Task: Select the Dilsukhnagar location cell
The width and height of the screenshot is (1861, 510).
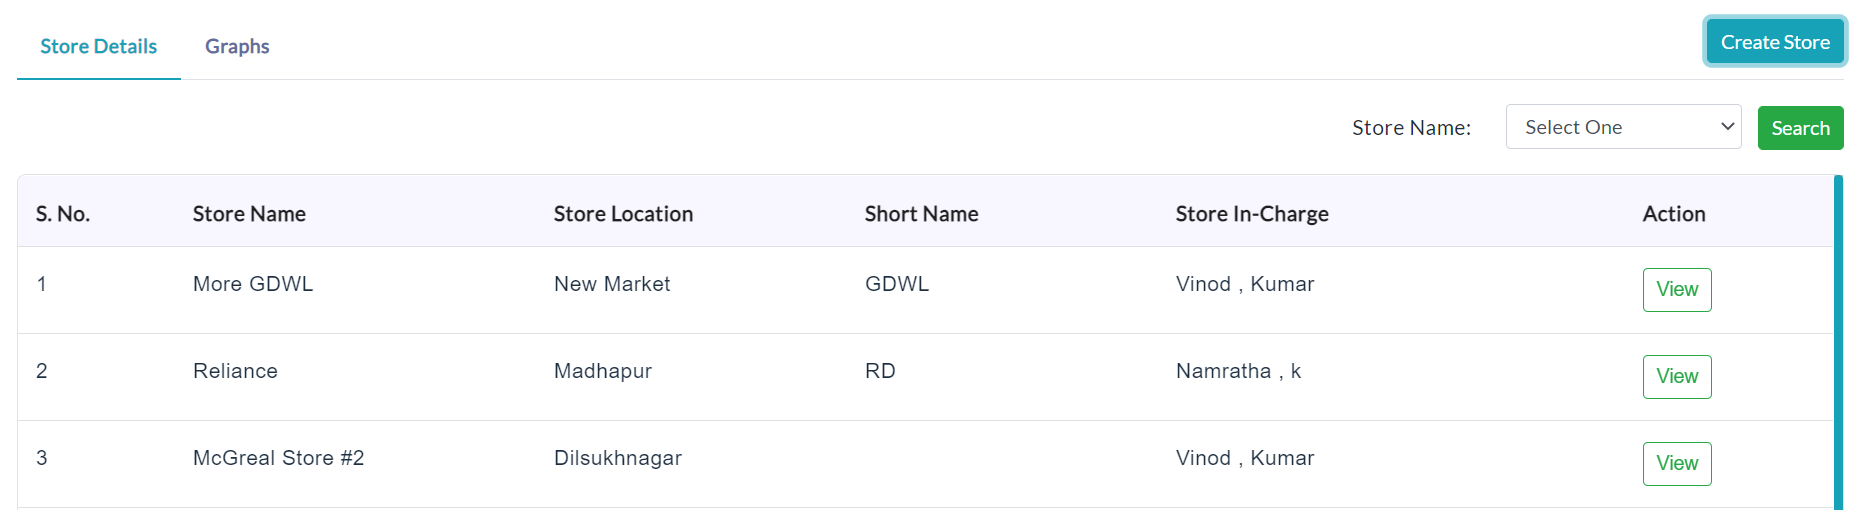Action: [x=618, y=458]
